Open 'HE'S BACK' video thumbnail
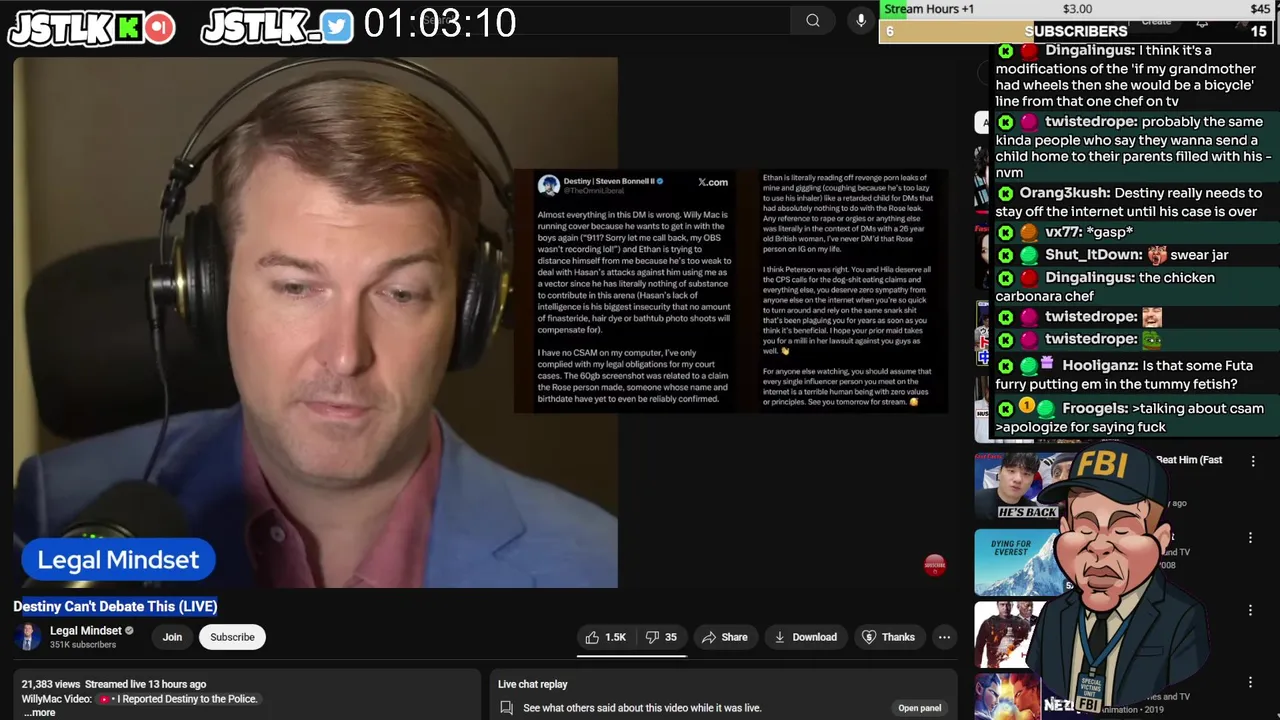1280x720 pixels. [1016, 487]
